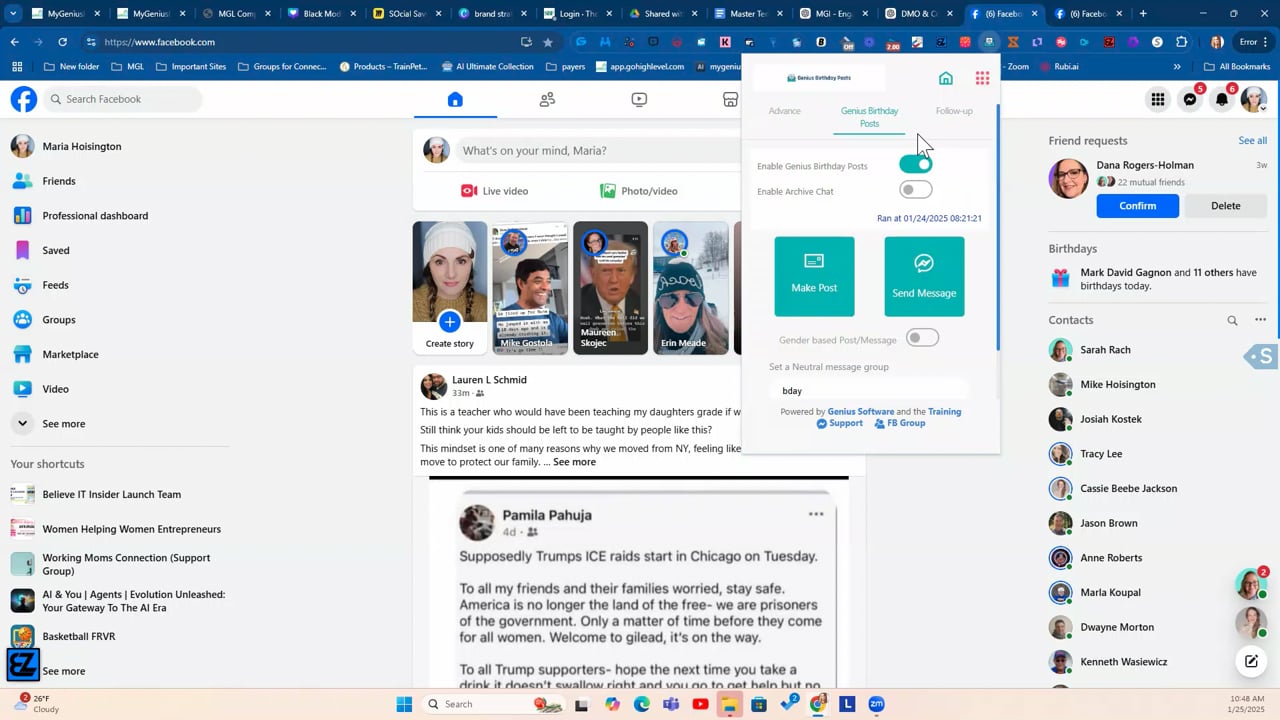Click the Contacts search magnifier
Screen dimensions: 1280x720
point(1232,319)
